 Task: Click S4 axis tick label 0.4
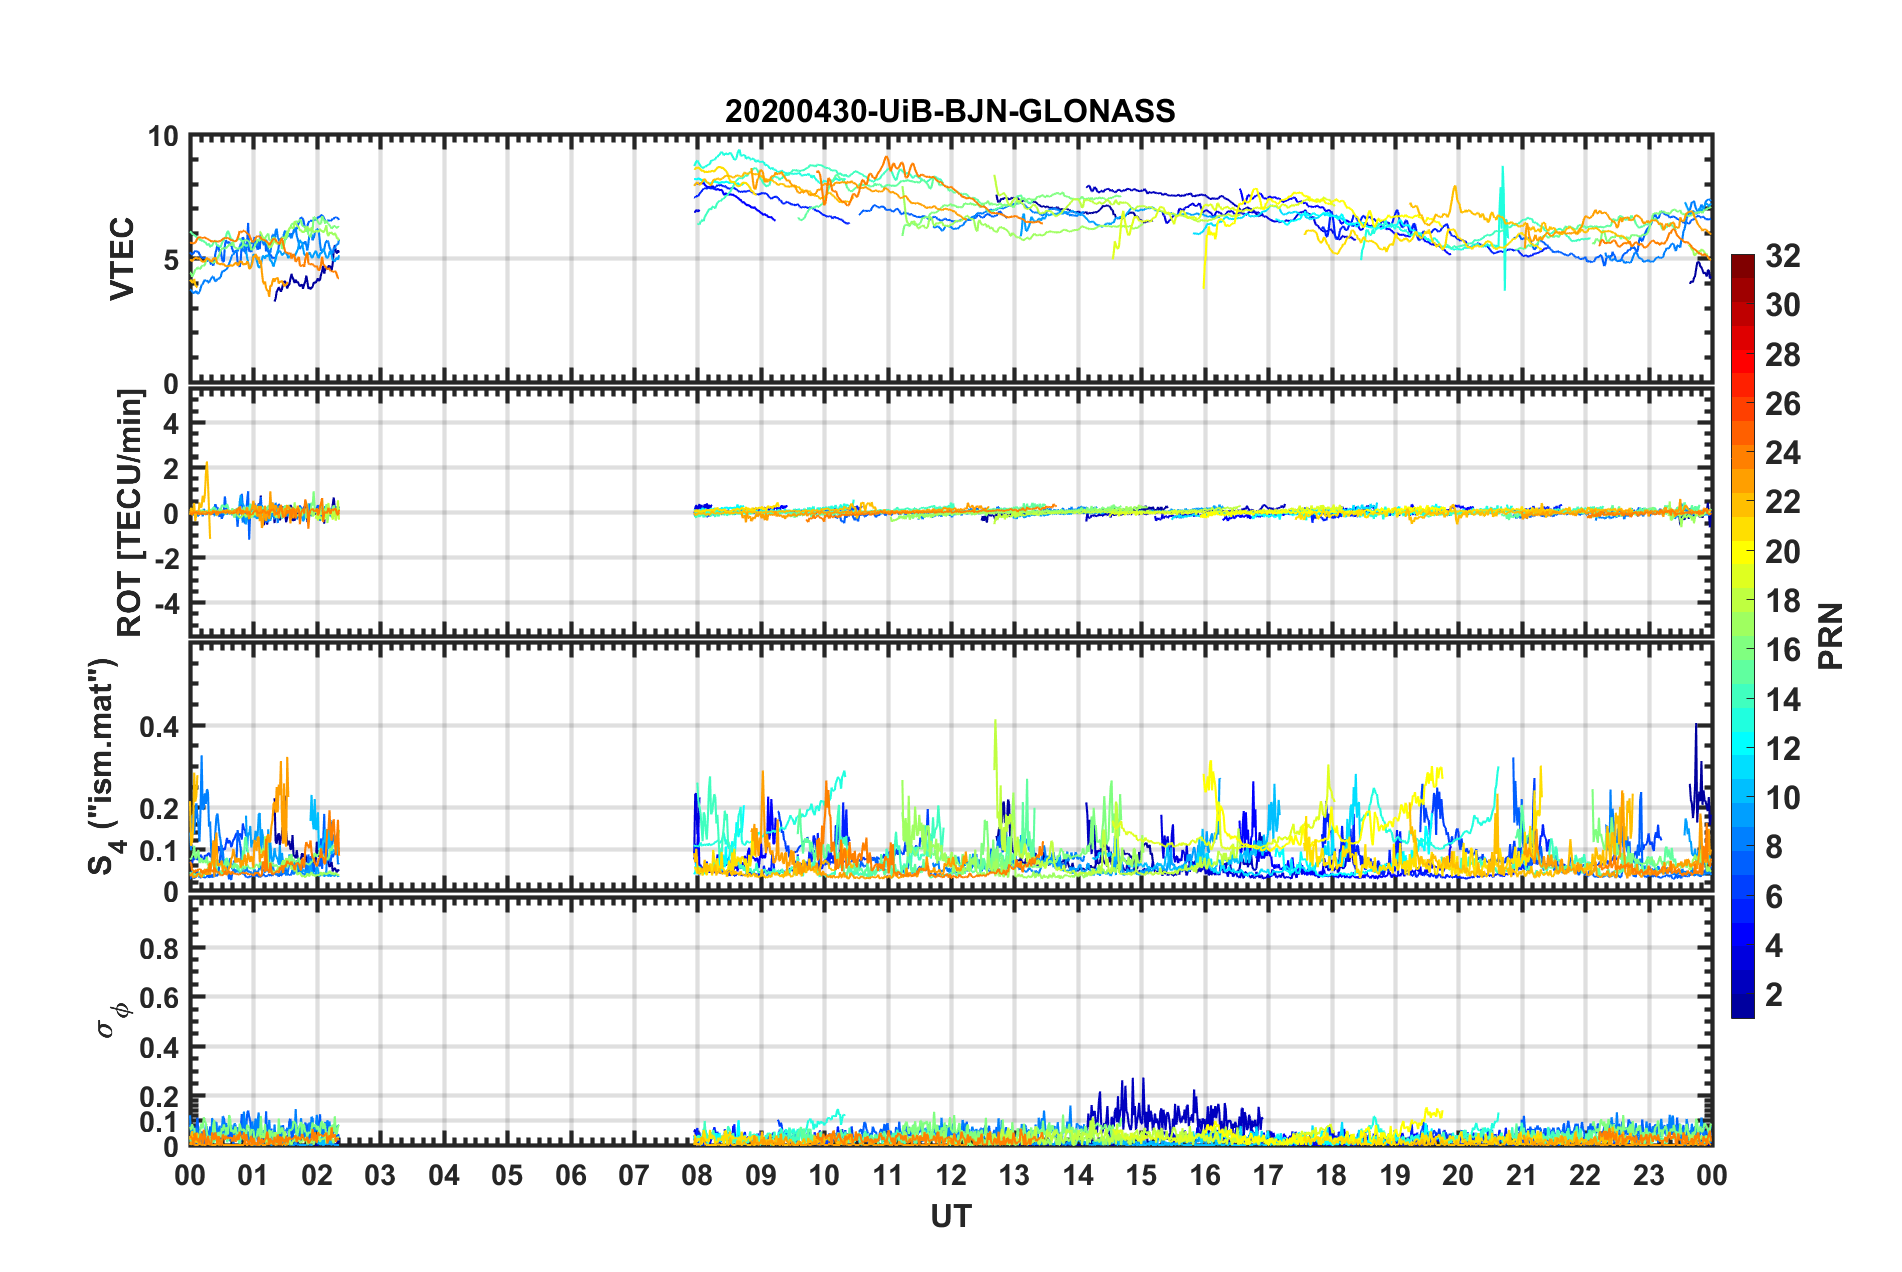click(x=160, y=727)
